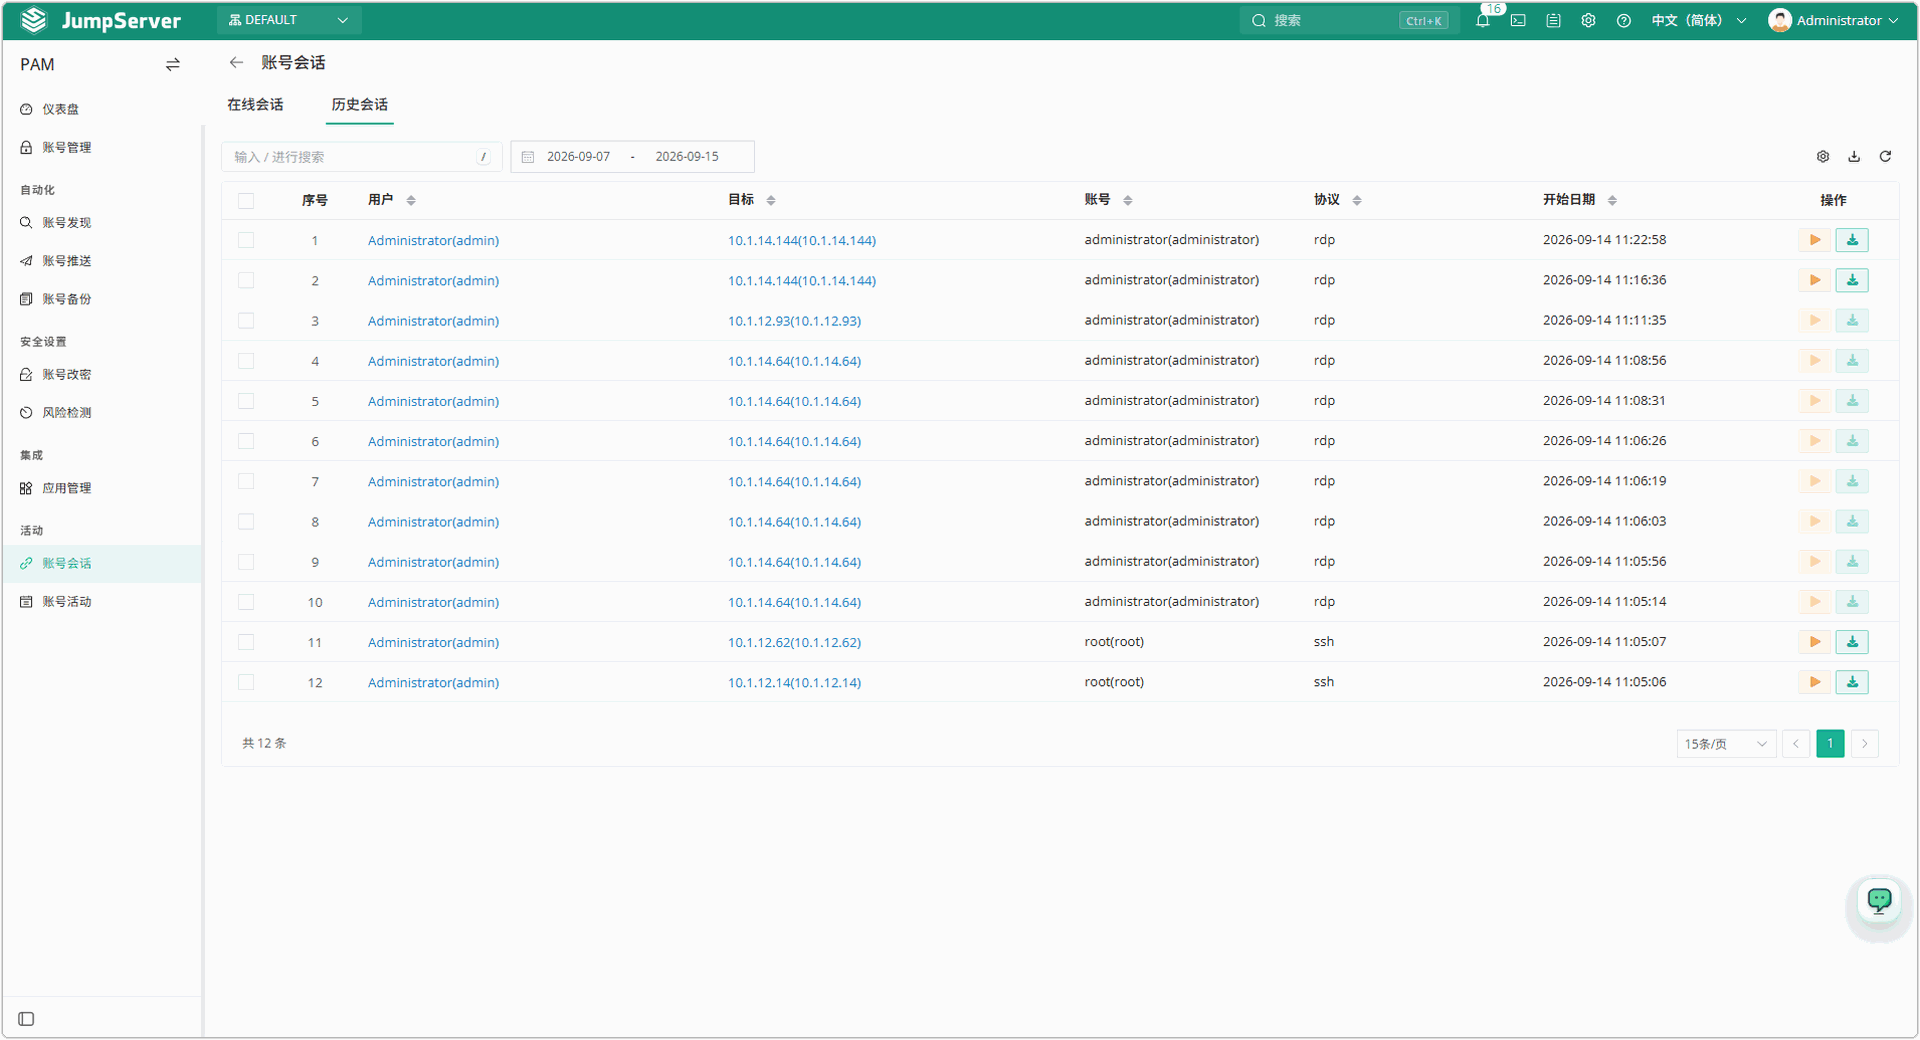
Task: Open the Administrator user menu
Action: coord(1833,20)
